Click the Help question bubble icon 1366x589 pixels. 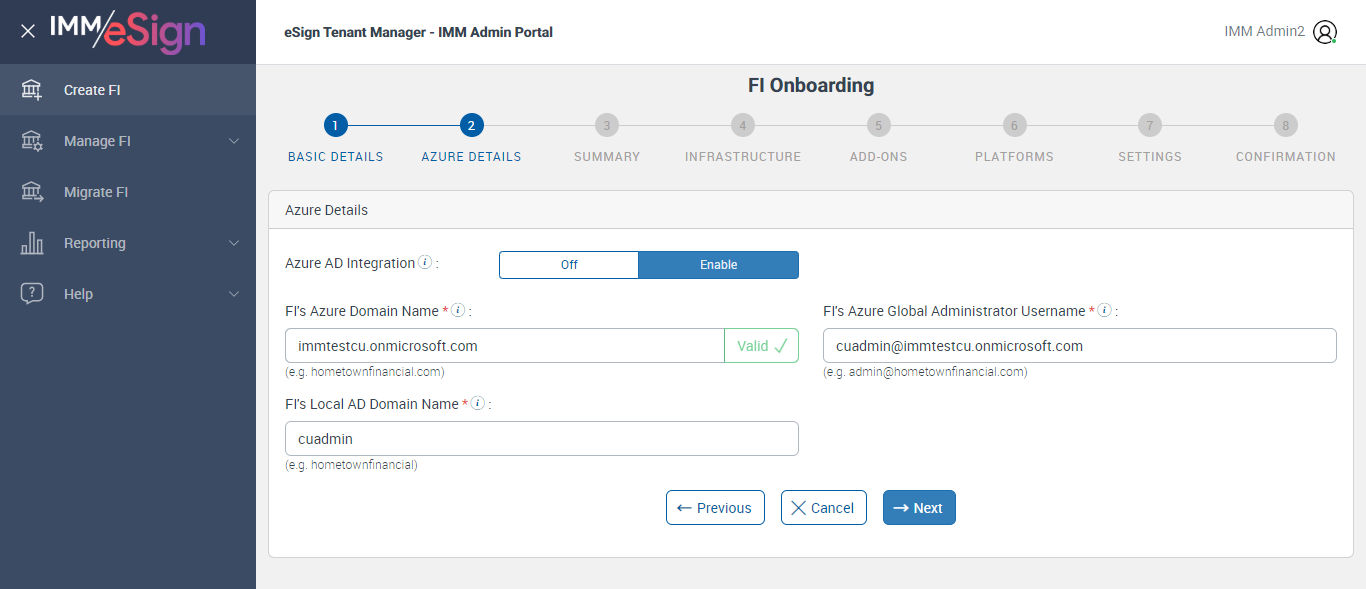tap(32, 294)
